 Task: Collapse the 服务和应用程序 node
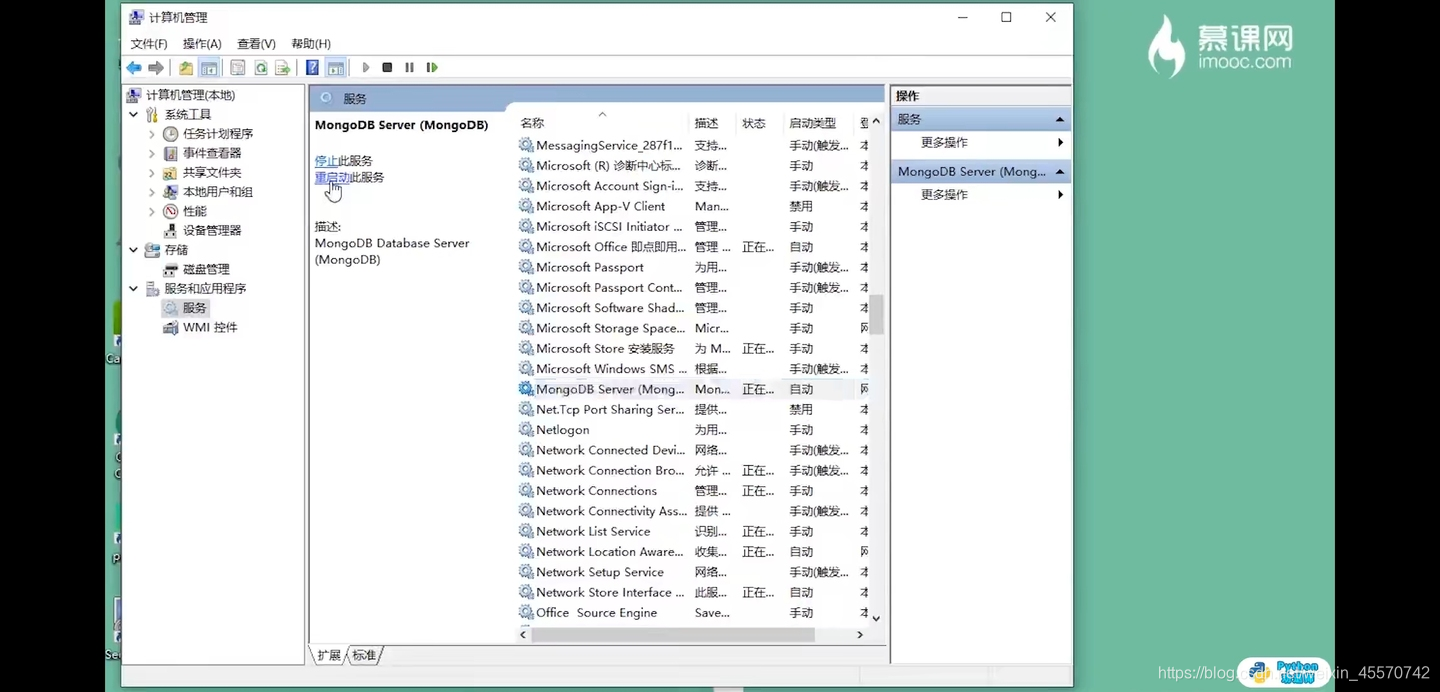click(134, 289)
